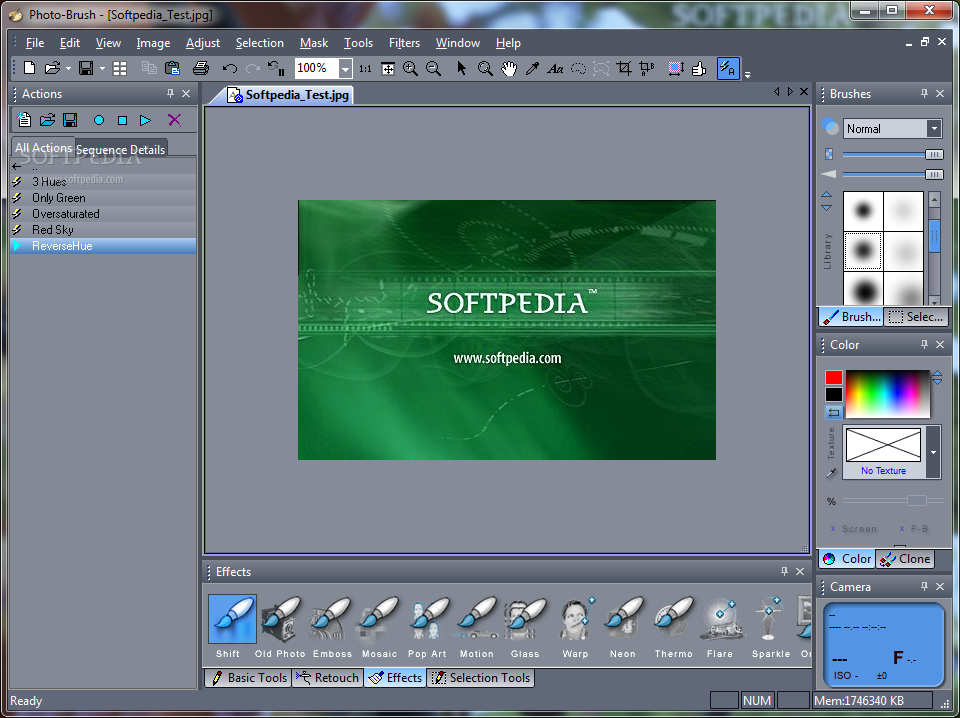Select the Hand pan tool
This screenshot has height=718, width=960.
point(509,68)
